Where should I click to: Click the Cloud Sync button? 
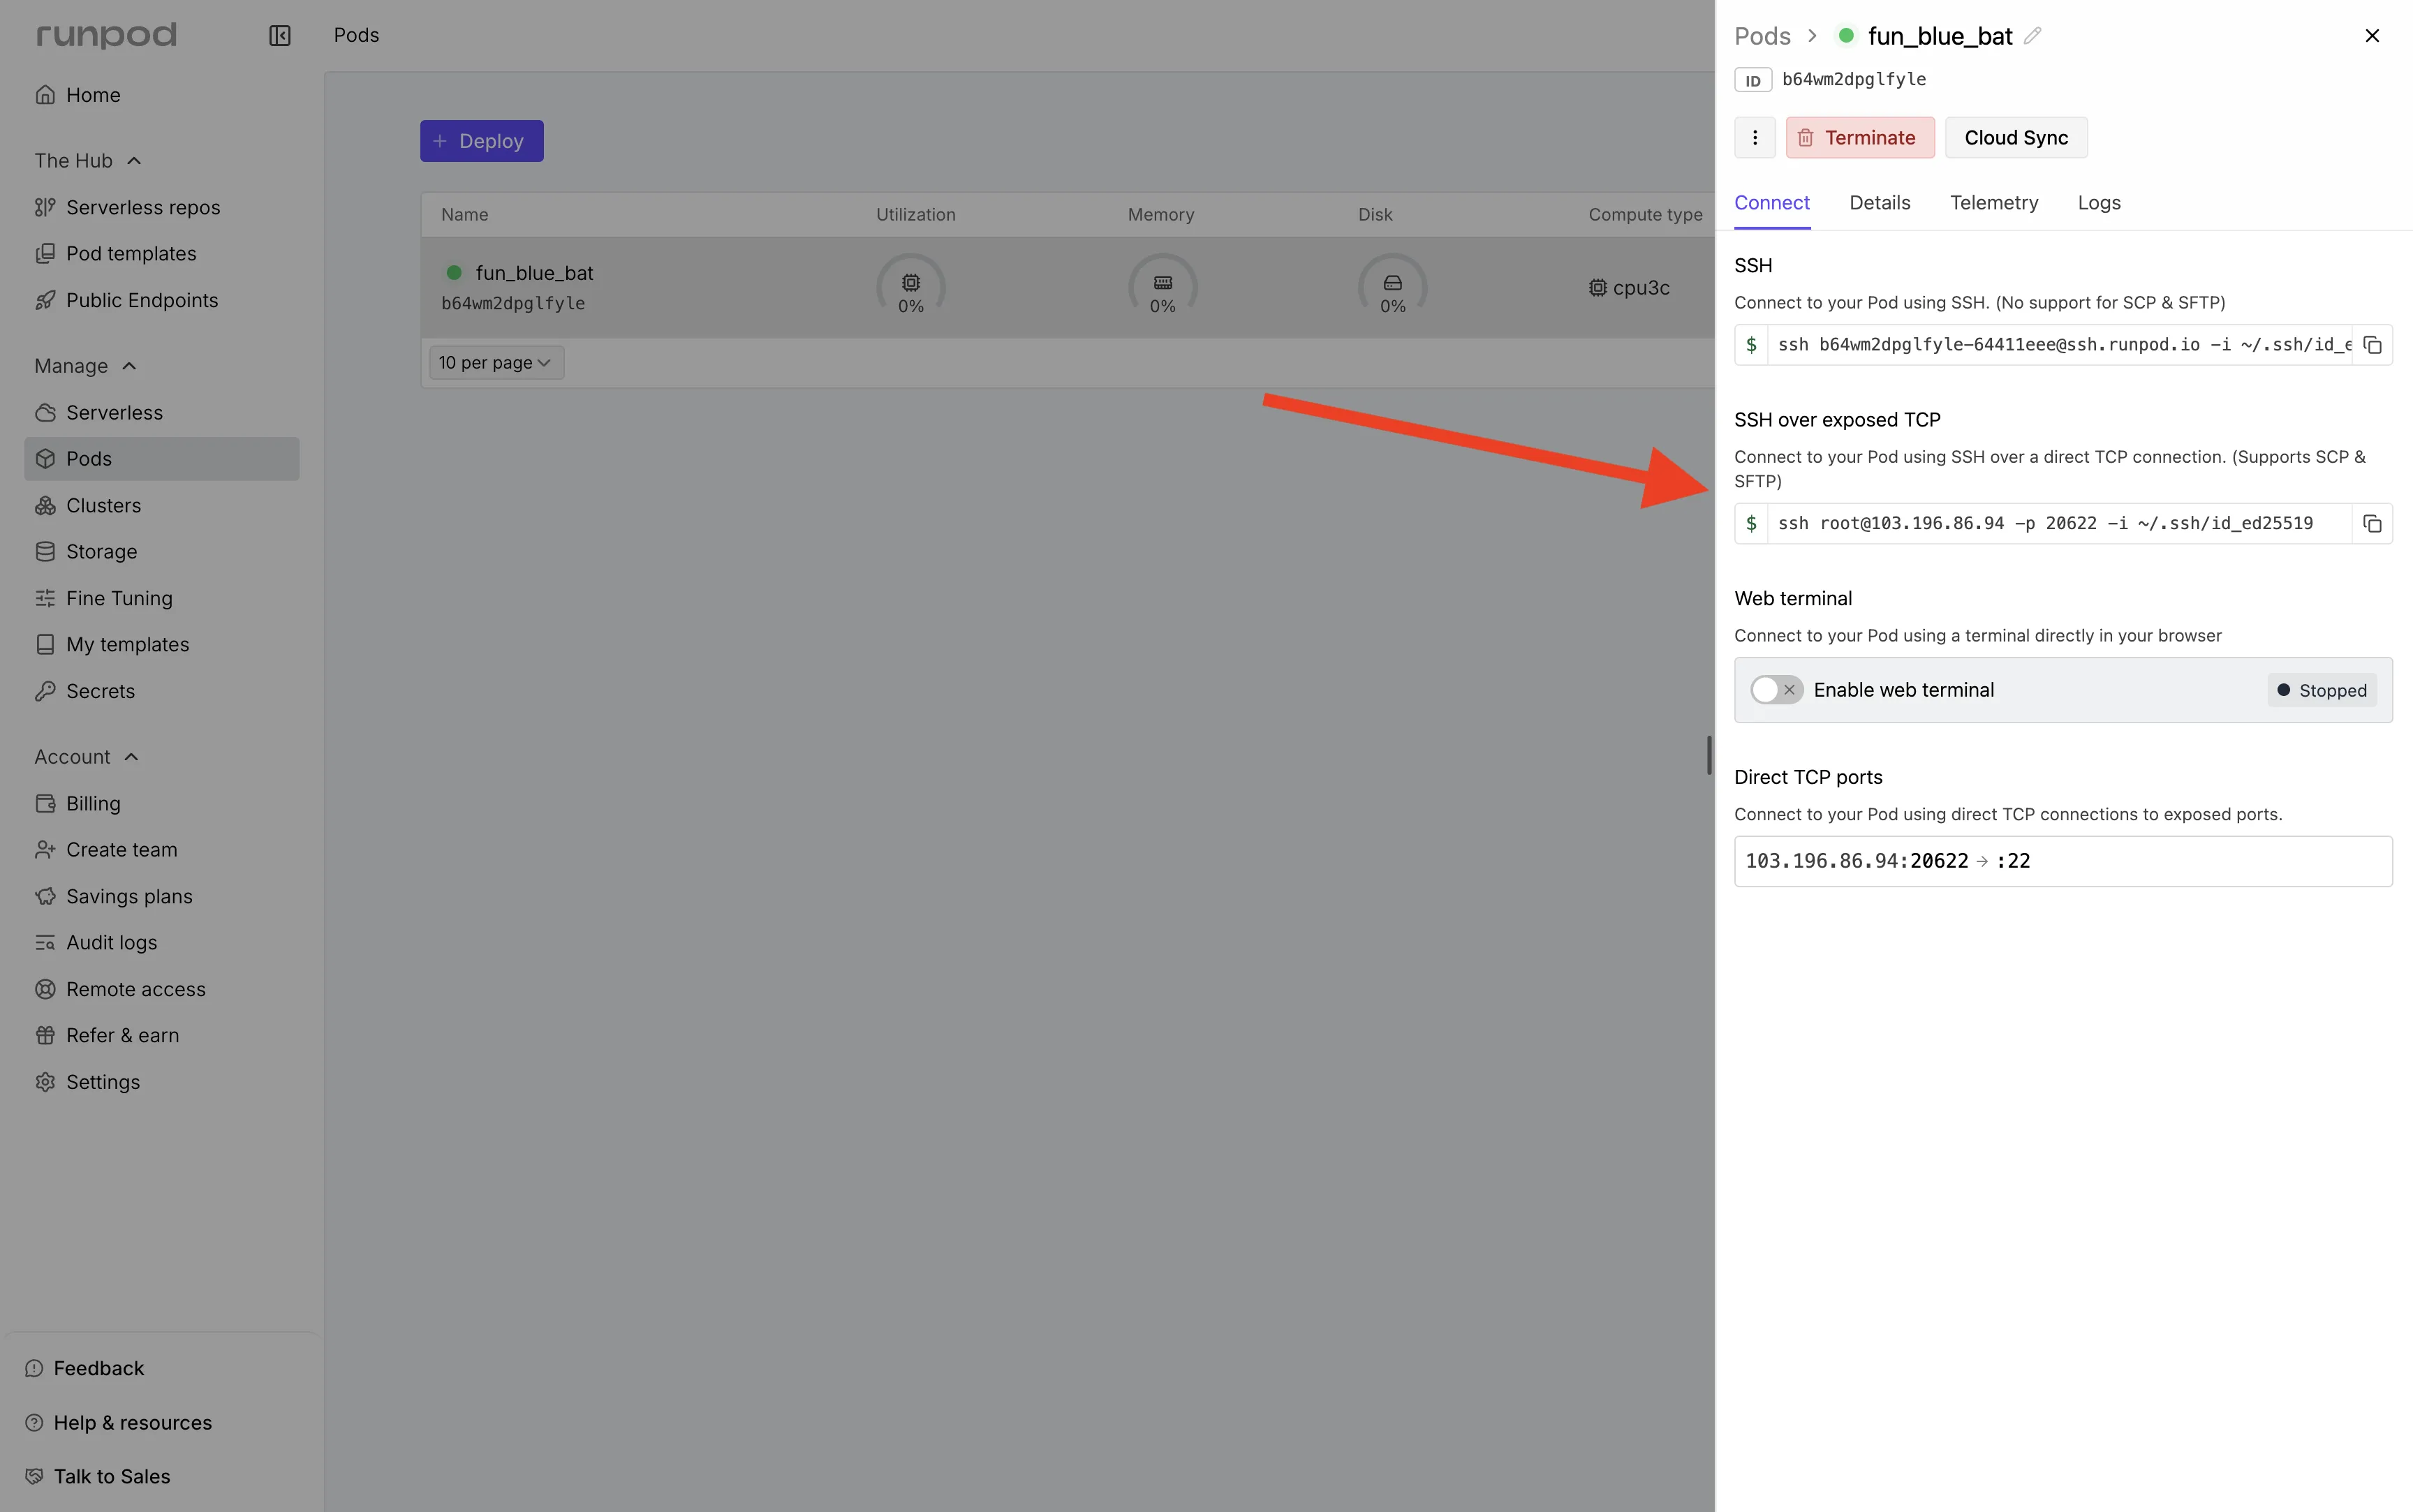(x=2016, y=138)
